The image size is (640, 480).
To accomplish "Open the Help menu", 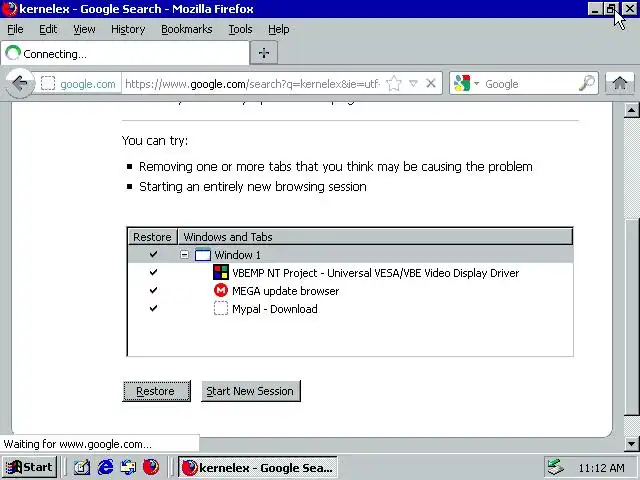I will (278, 29).
